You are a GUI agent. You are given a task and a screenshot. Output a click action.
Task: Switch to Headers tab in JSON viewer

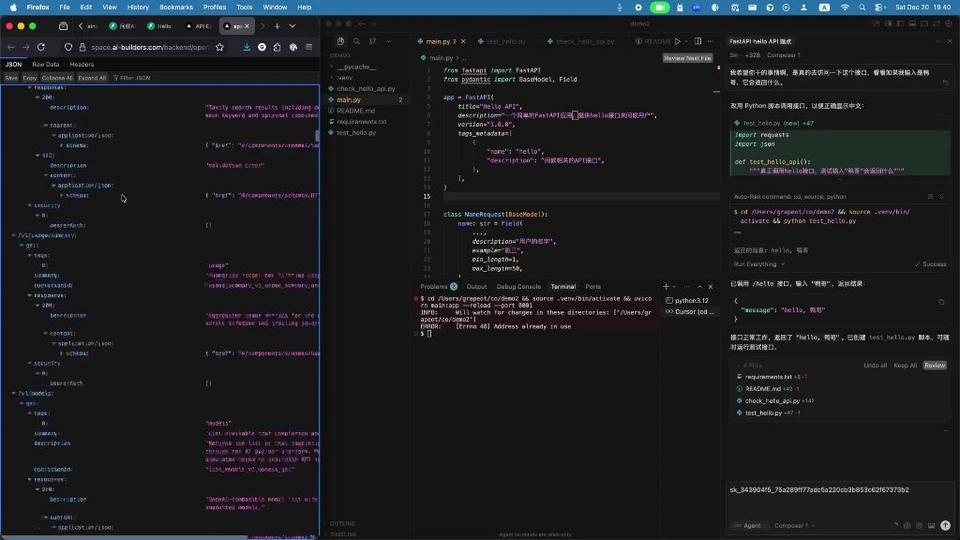(x=81, y=64)
